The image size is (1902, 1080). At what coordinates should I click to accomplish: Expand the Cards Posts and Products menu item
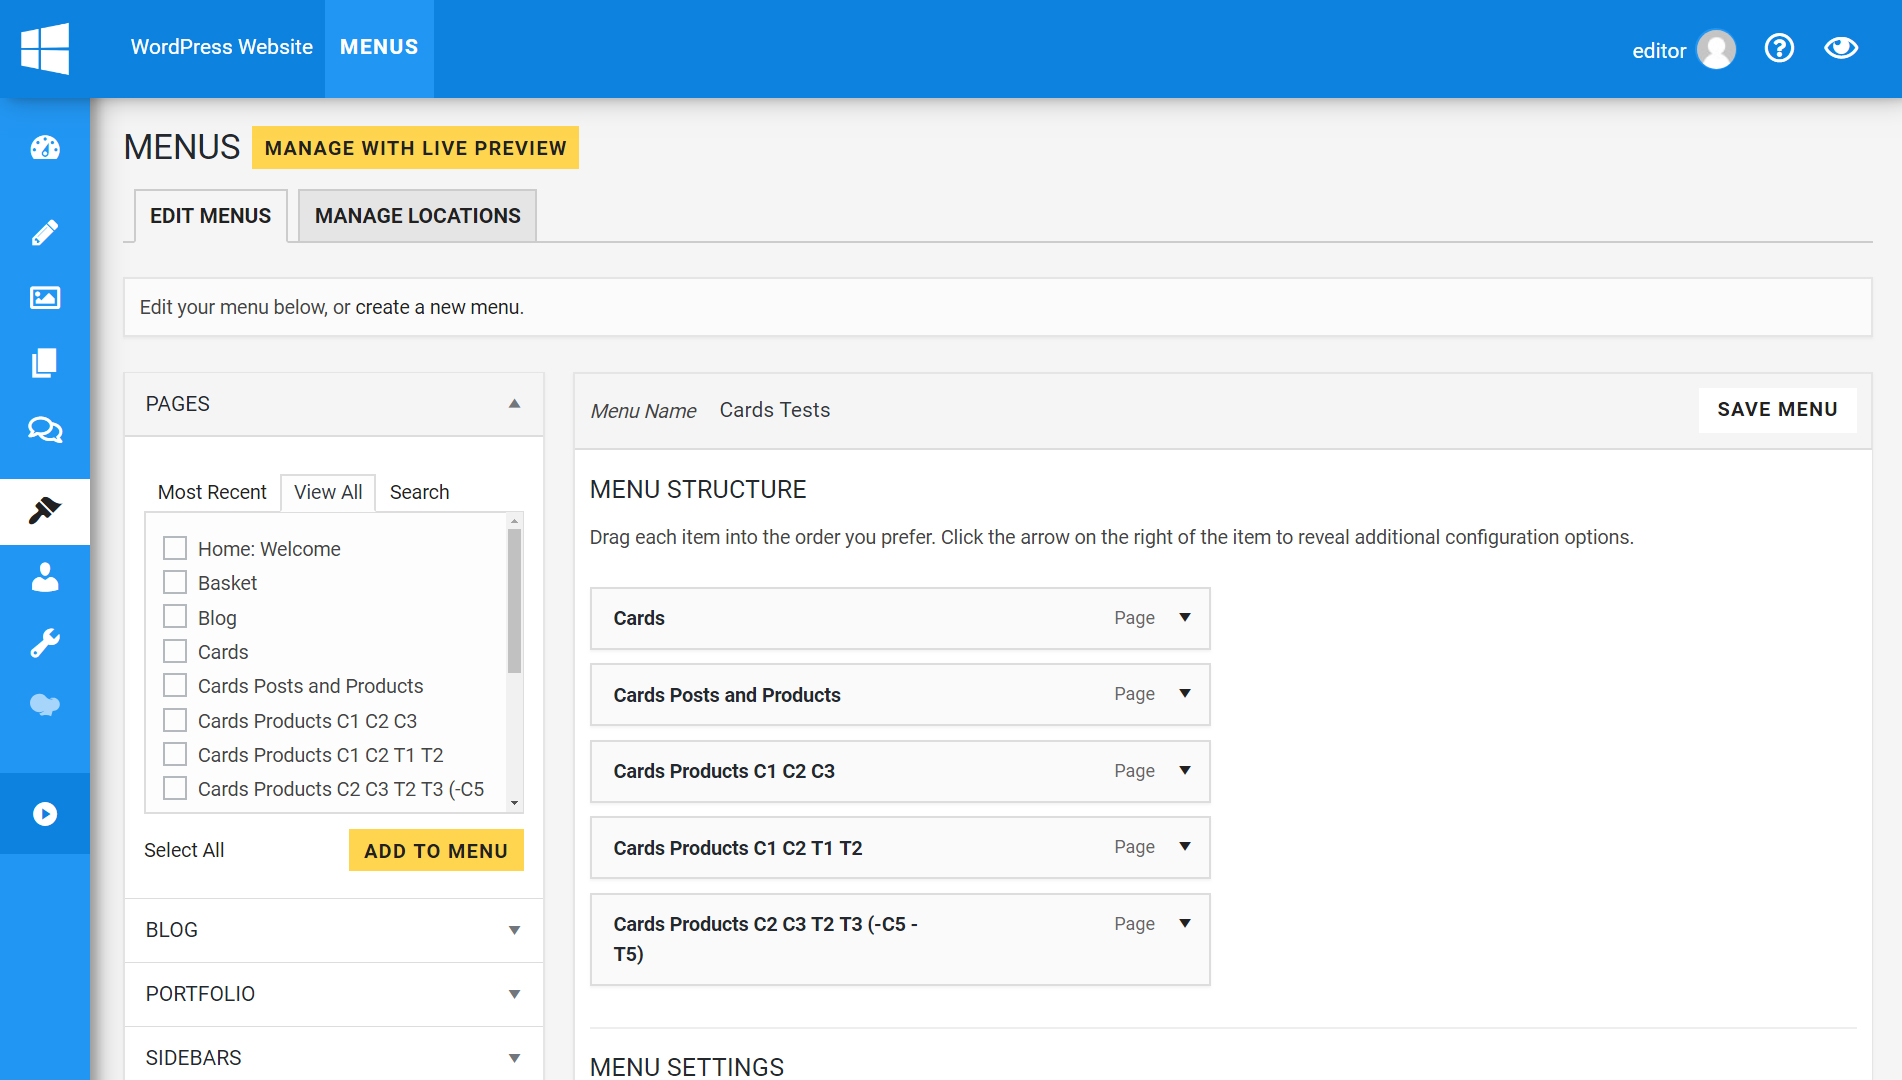[1185, 694]
